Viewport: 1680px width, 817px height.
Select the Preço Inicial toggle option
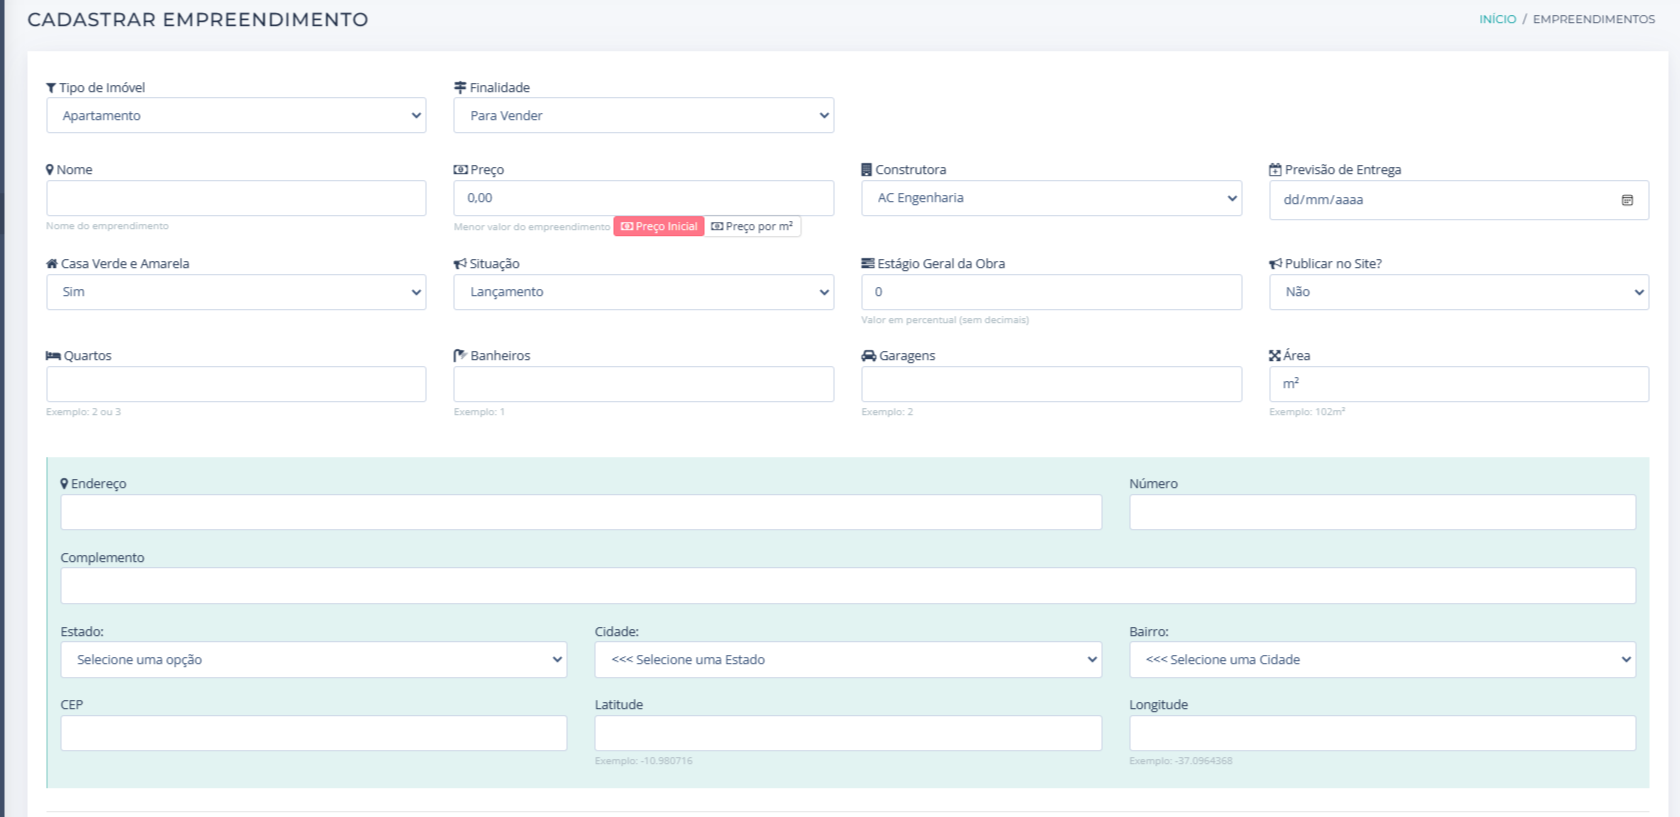659,227
